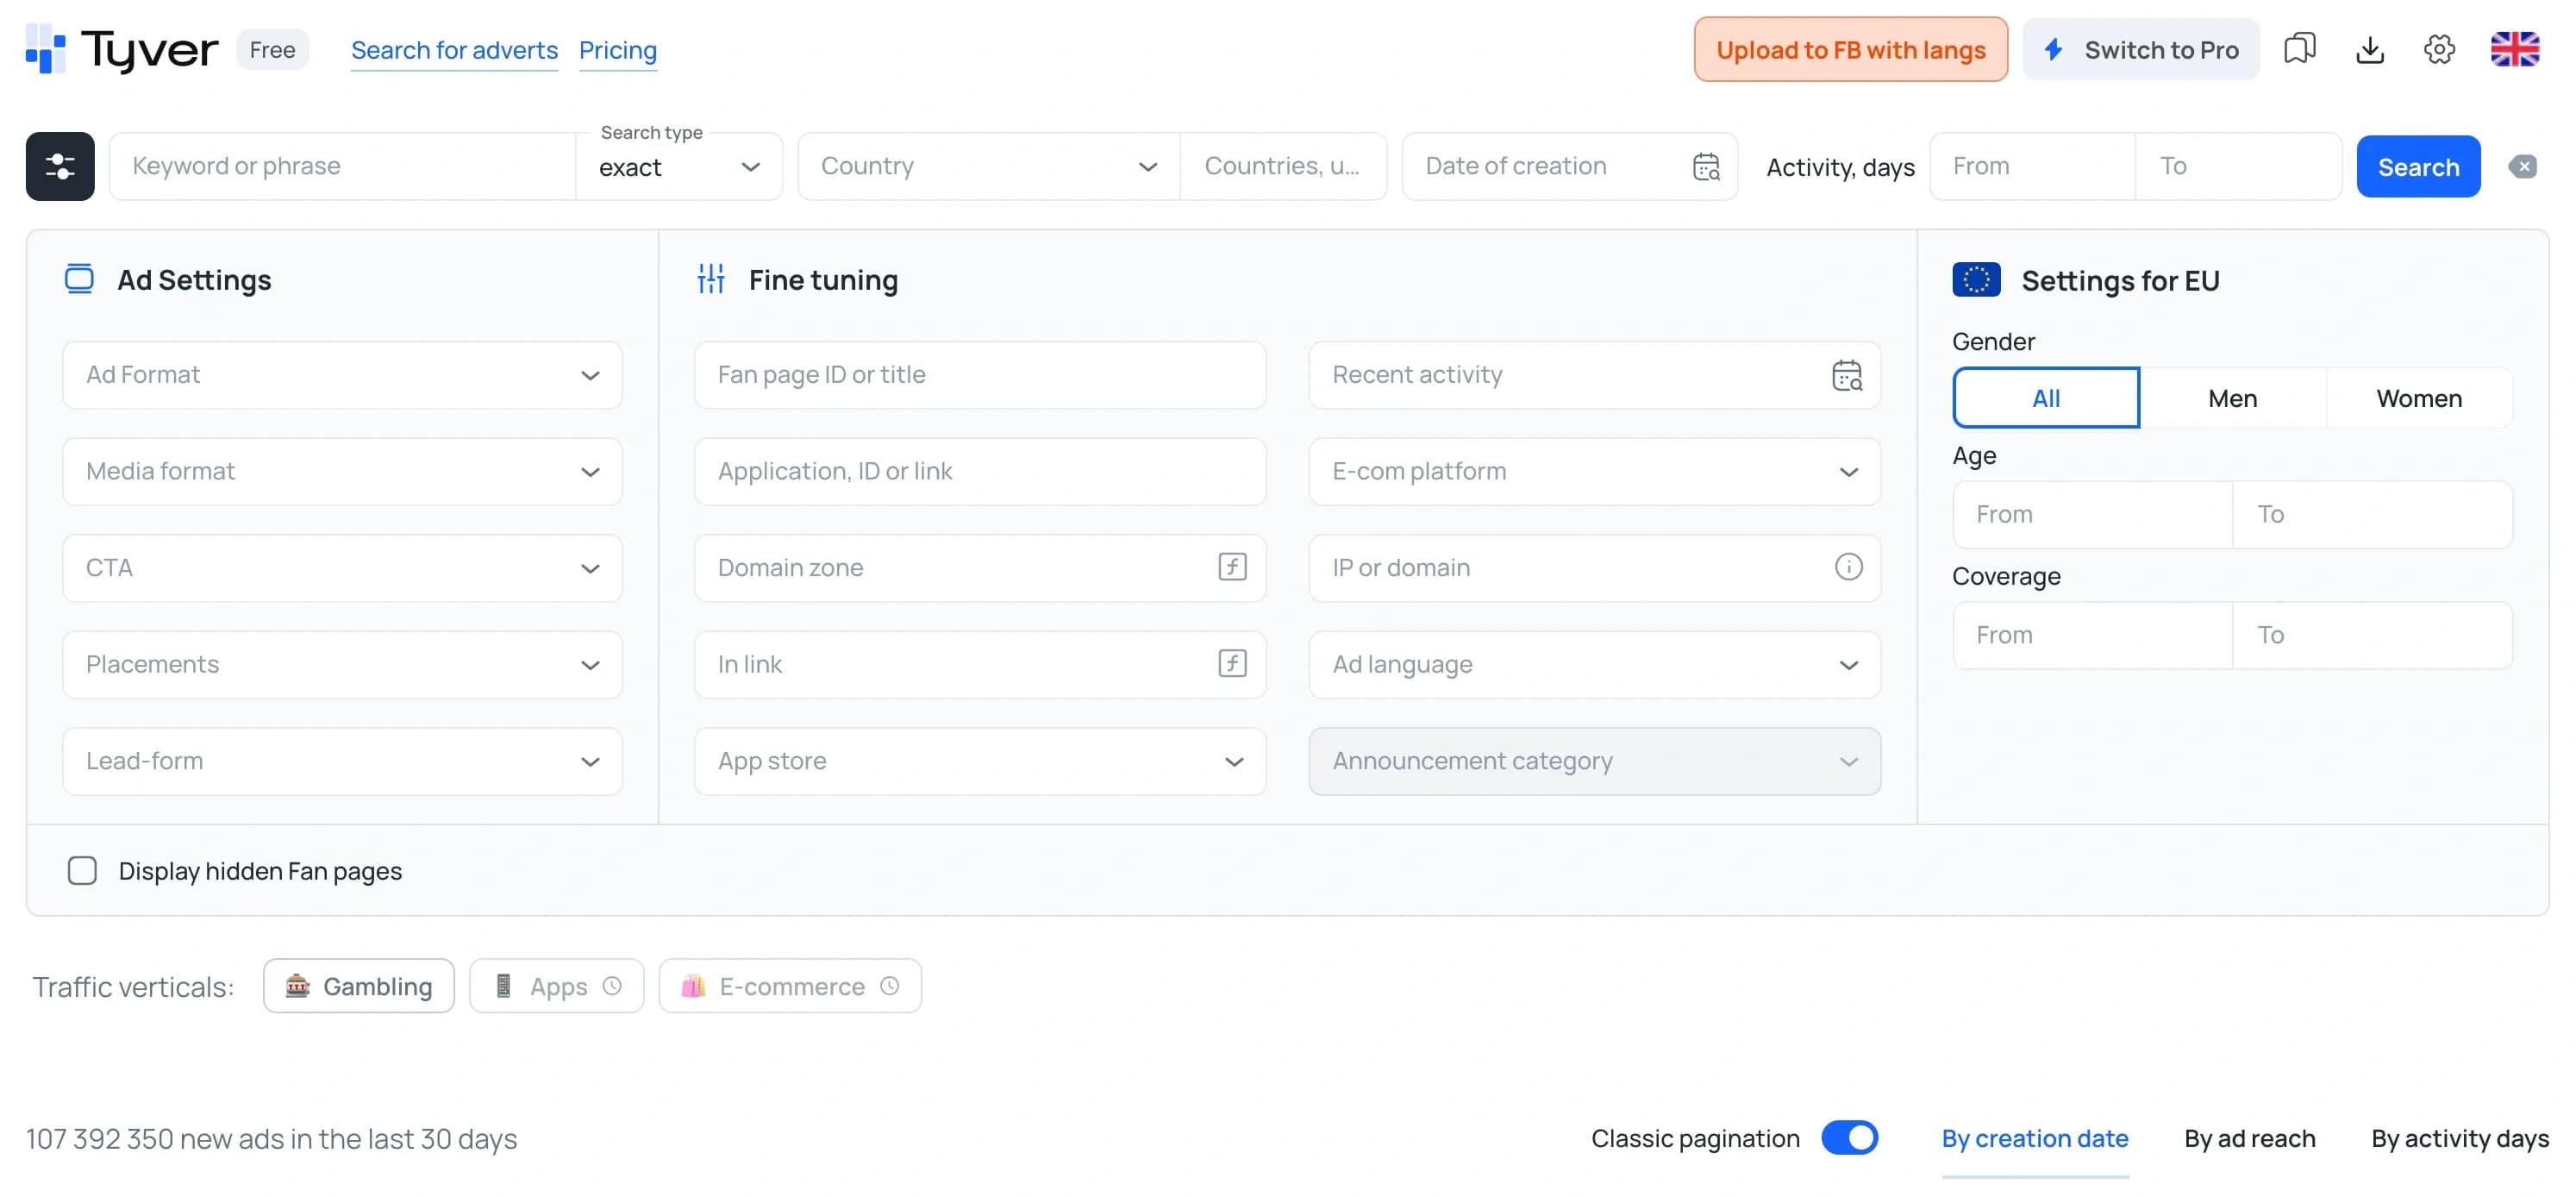Select Women in the EU Gender settings
This screenshot has width=2576, height=1197.
pyautogui.click(x=2419, y=397)
